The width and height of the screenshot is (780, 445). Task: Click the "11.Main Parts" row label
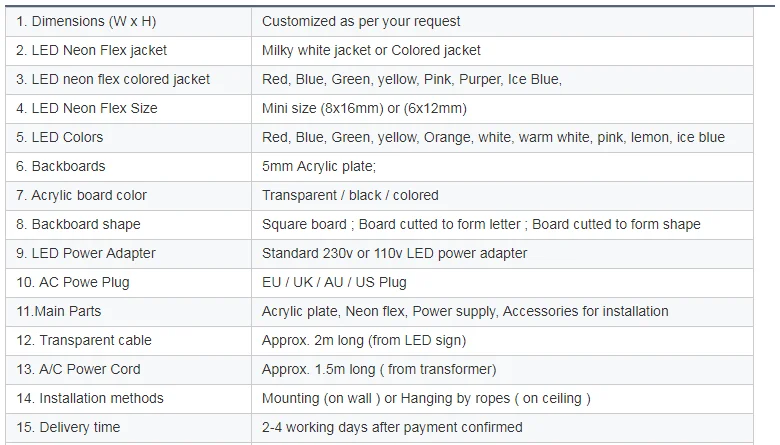tap(58, 311)
